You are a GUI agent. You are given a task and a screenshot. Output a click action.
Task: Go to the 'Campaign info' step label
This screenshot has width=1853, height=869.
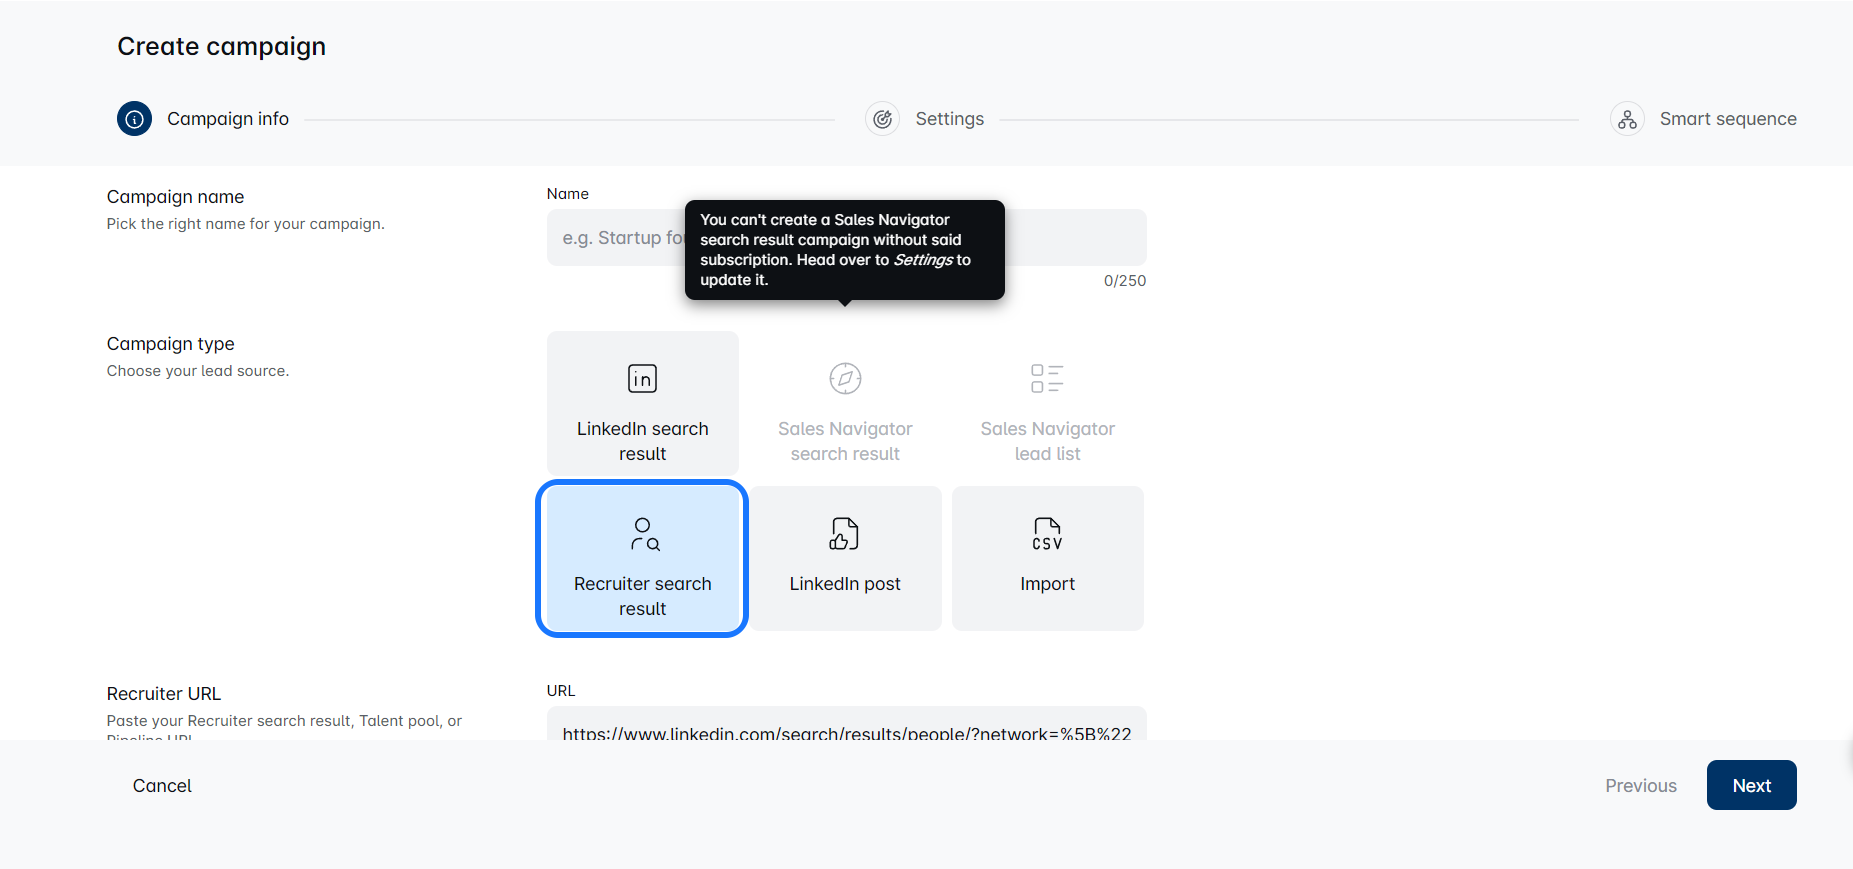pyautogui.click(x=228, y=119)
